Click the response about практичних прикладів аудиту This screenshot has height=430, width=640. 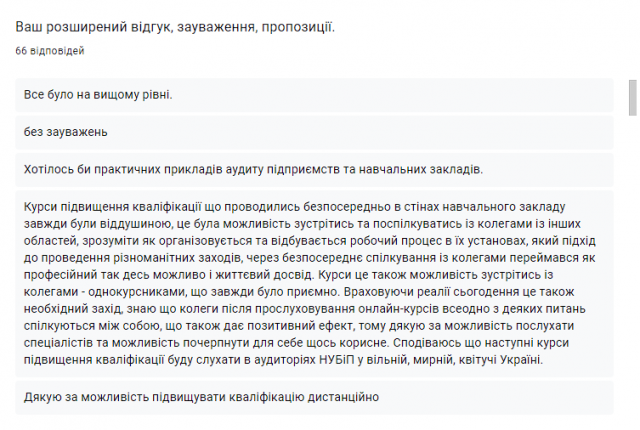tap(314, 170)
